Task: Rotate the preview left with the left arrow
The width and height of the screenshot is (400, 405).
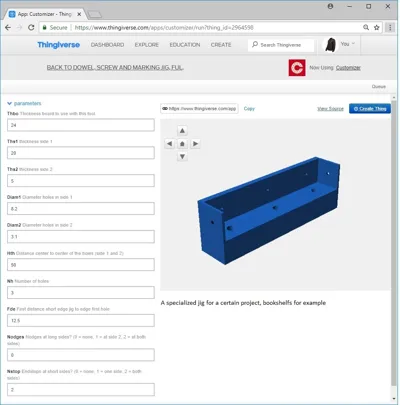Action: tap(169, 144)
